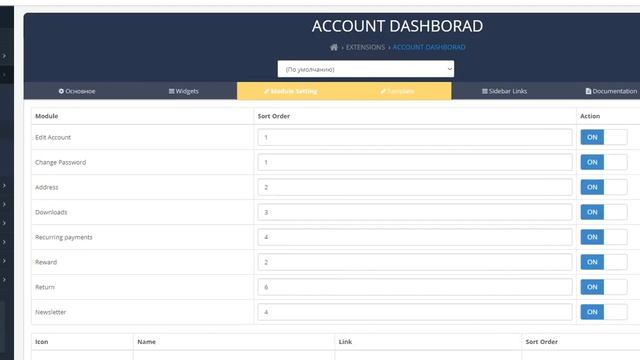Select the Address sort order input
The image size is (640, 360).
coord(415,187)
